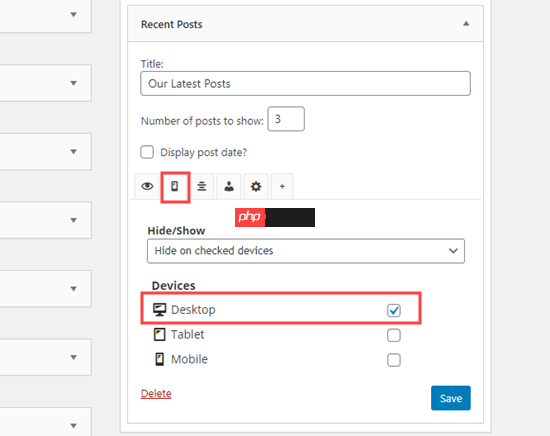The height and width of the screenshot is (436, 550).
Task: Click the Title input field
Action: point(306,83)
